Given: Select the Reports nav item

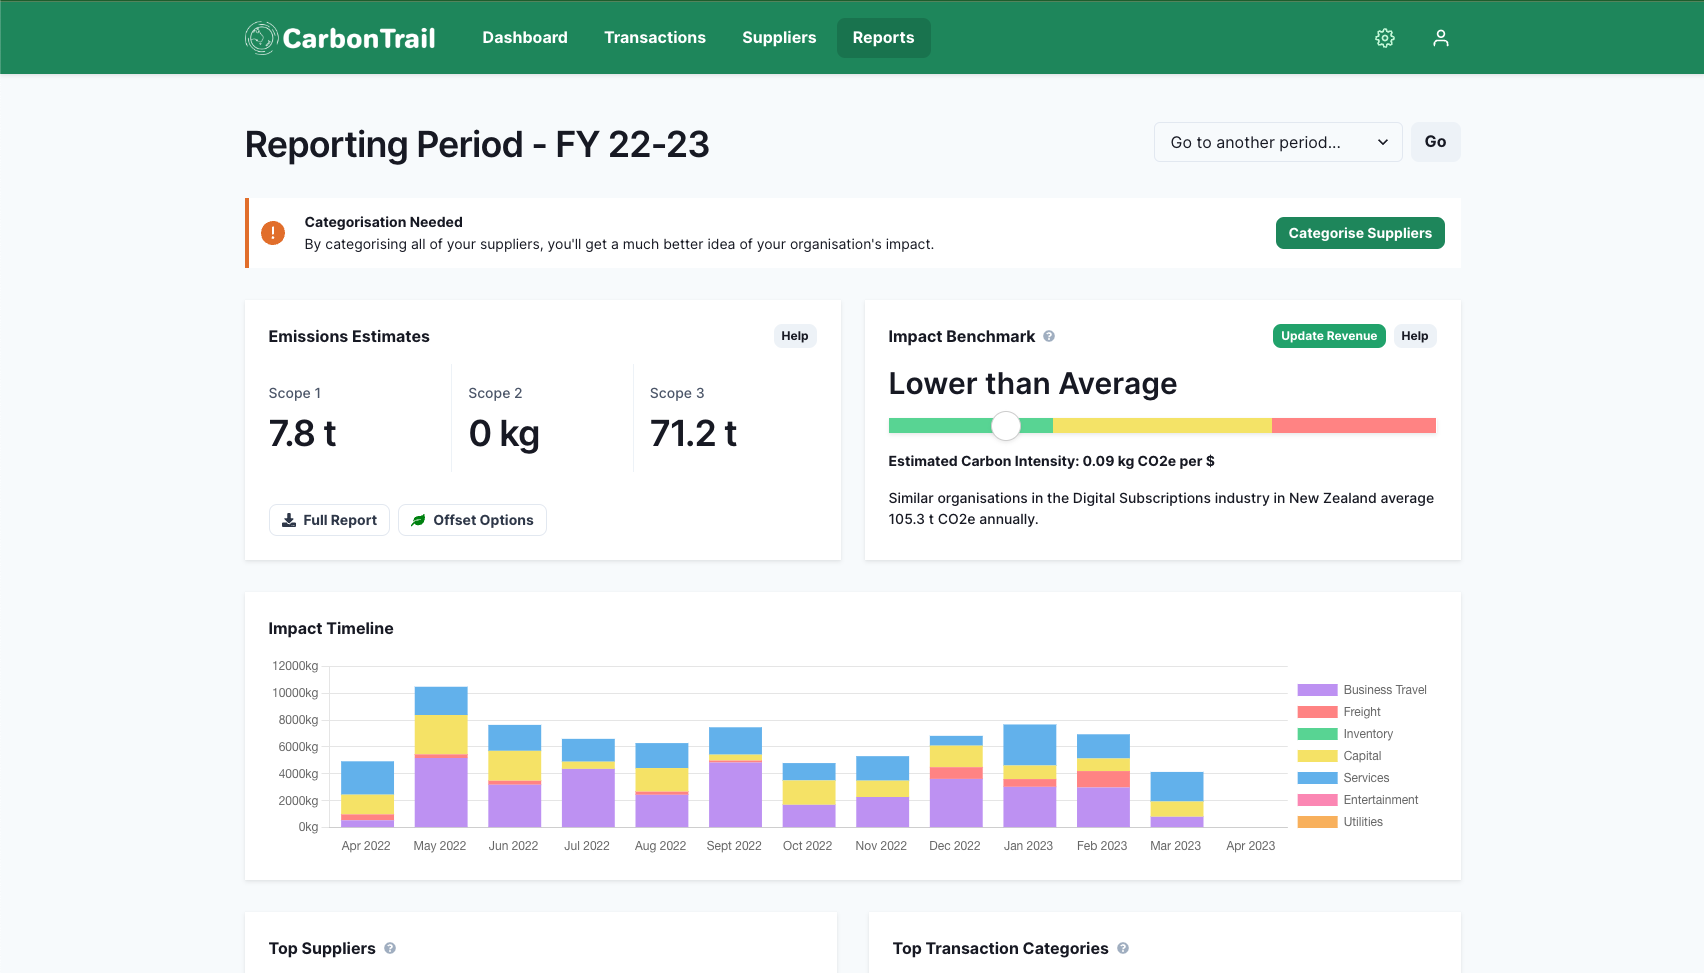Looking at the screenshot, I should click(883, 38).
